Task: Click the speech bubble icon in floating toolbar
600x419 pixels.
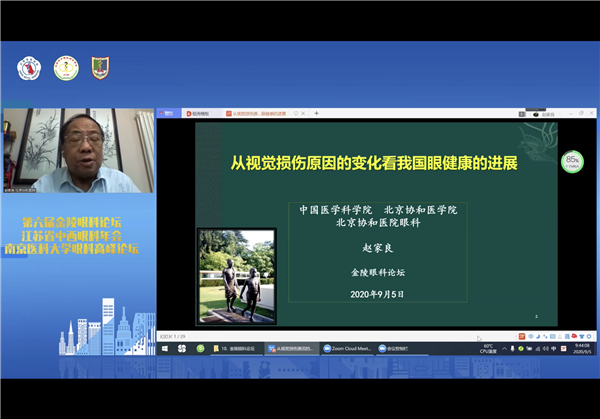Action: [x=531, y=336]
